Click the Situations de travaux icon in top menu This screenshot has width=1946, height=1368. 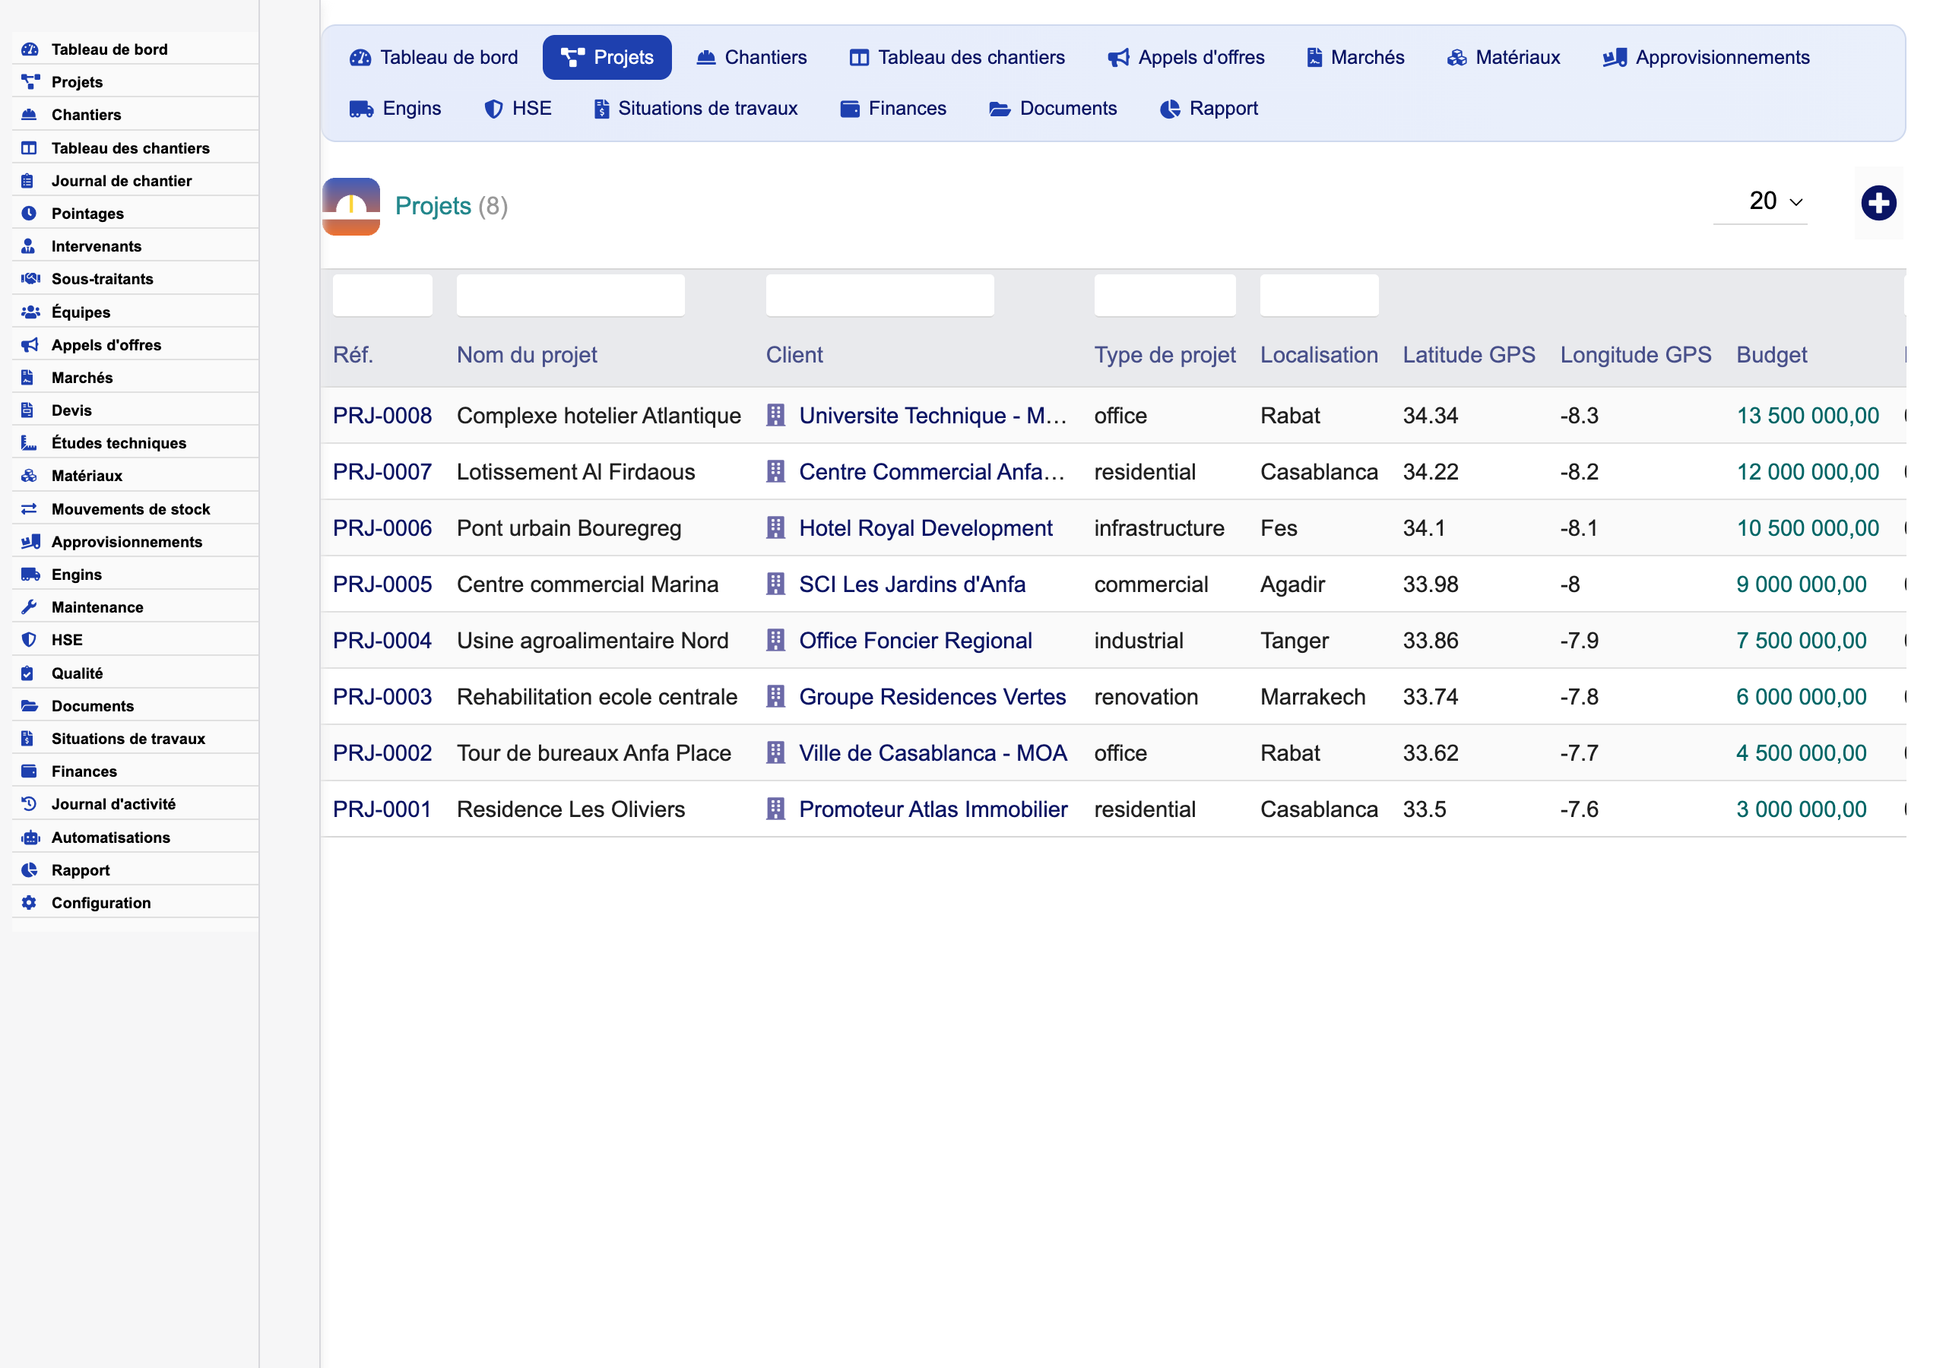(601, 109)
